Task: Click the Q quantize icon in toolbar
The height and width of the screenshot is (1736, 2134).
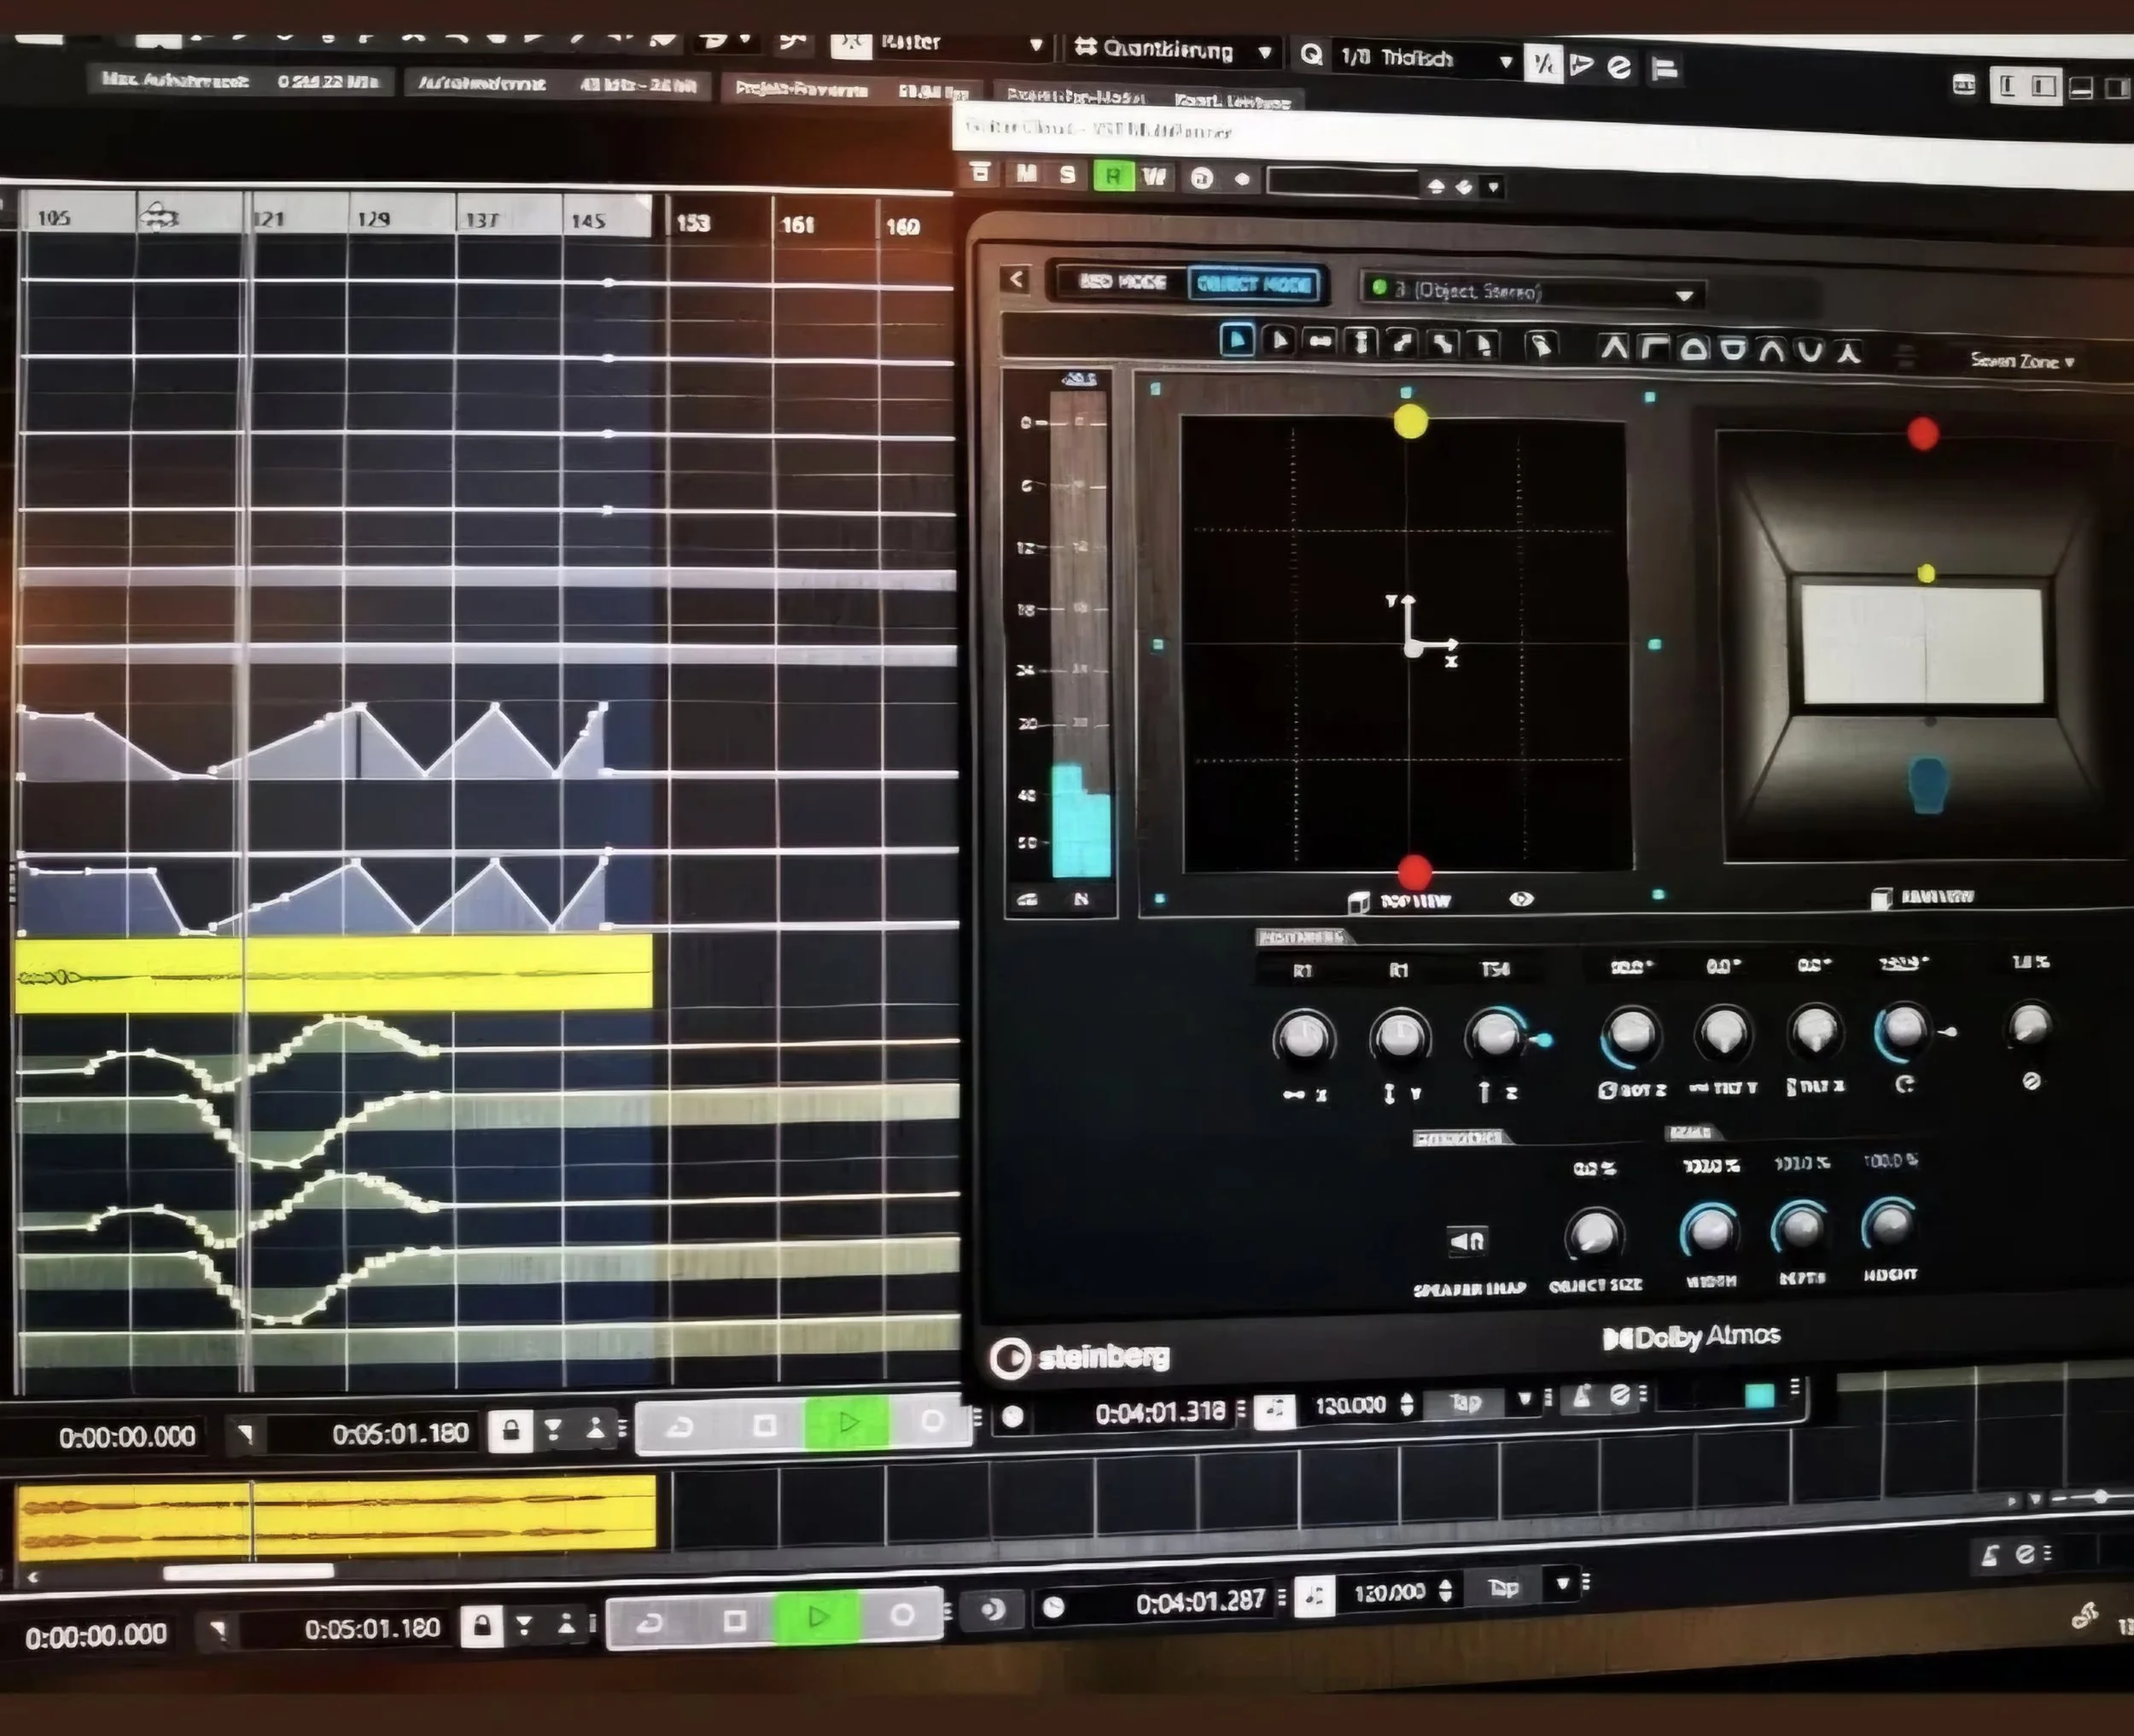Action: [1311, 55]
